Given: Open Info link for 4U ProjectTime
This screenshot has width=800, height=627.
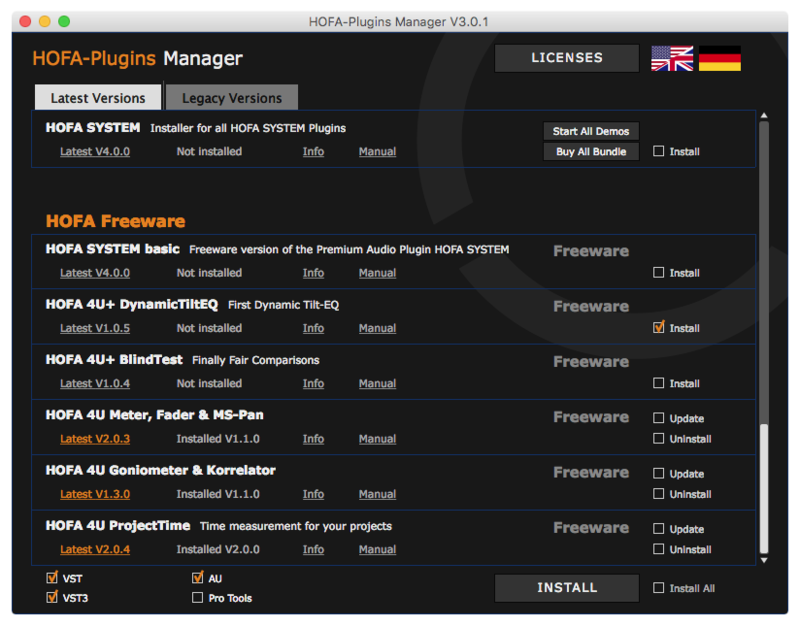Looking at the screenshot, I should pyautogui.click(x=313, y=549).
